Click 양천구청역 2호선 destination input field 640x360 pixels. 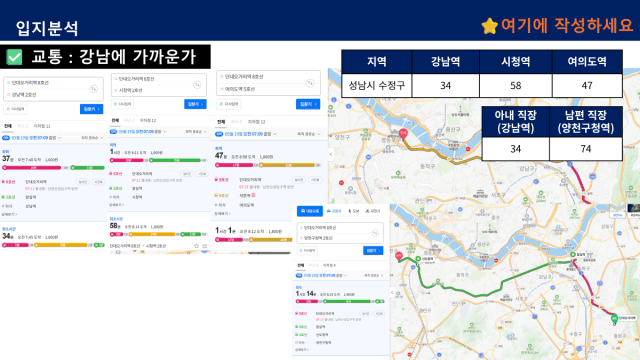[334, 238]
